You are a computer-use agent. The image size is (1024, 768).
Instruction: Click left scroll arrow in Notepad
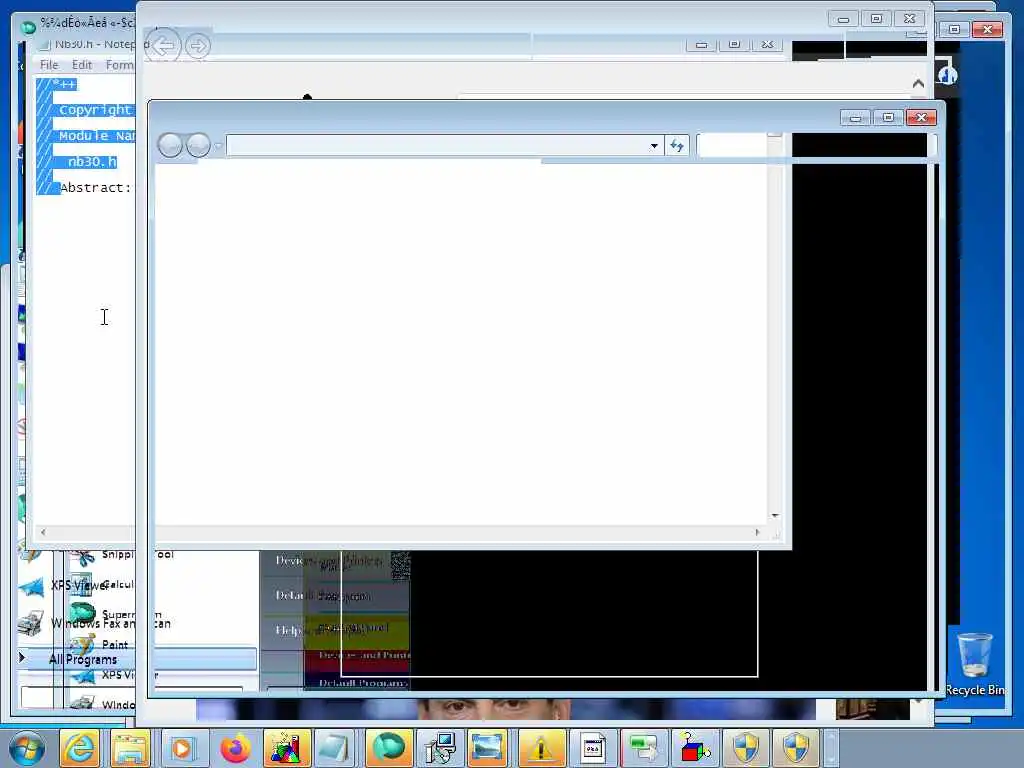pos(43,532)
